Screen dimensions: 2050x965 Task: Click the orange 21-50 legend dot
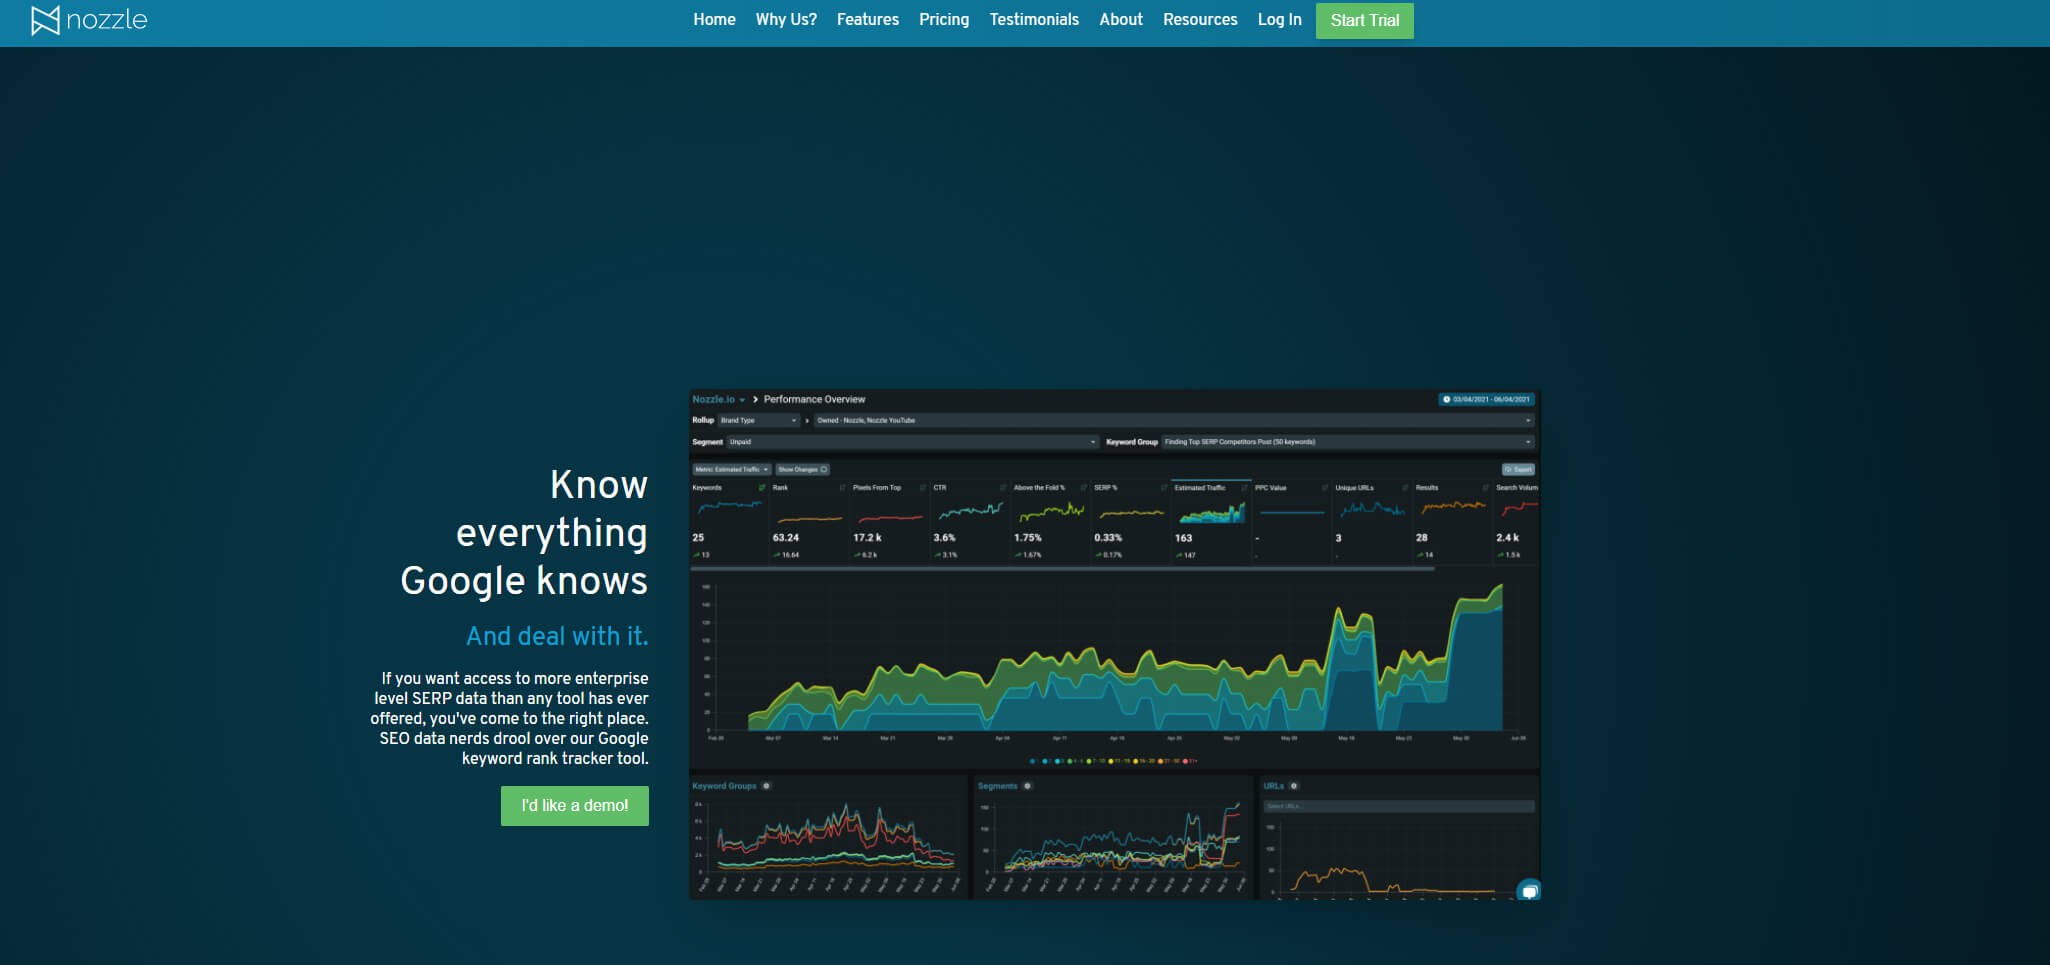coord(1160,761)
